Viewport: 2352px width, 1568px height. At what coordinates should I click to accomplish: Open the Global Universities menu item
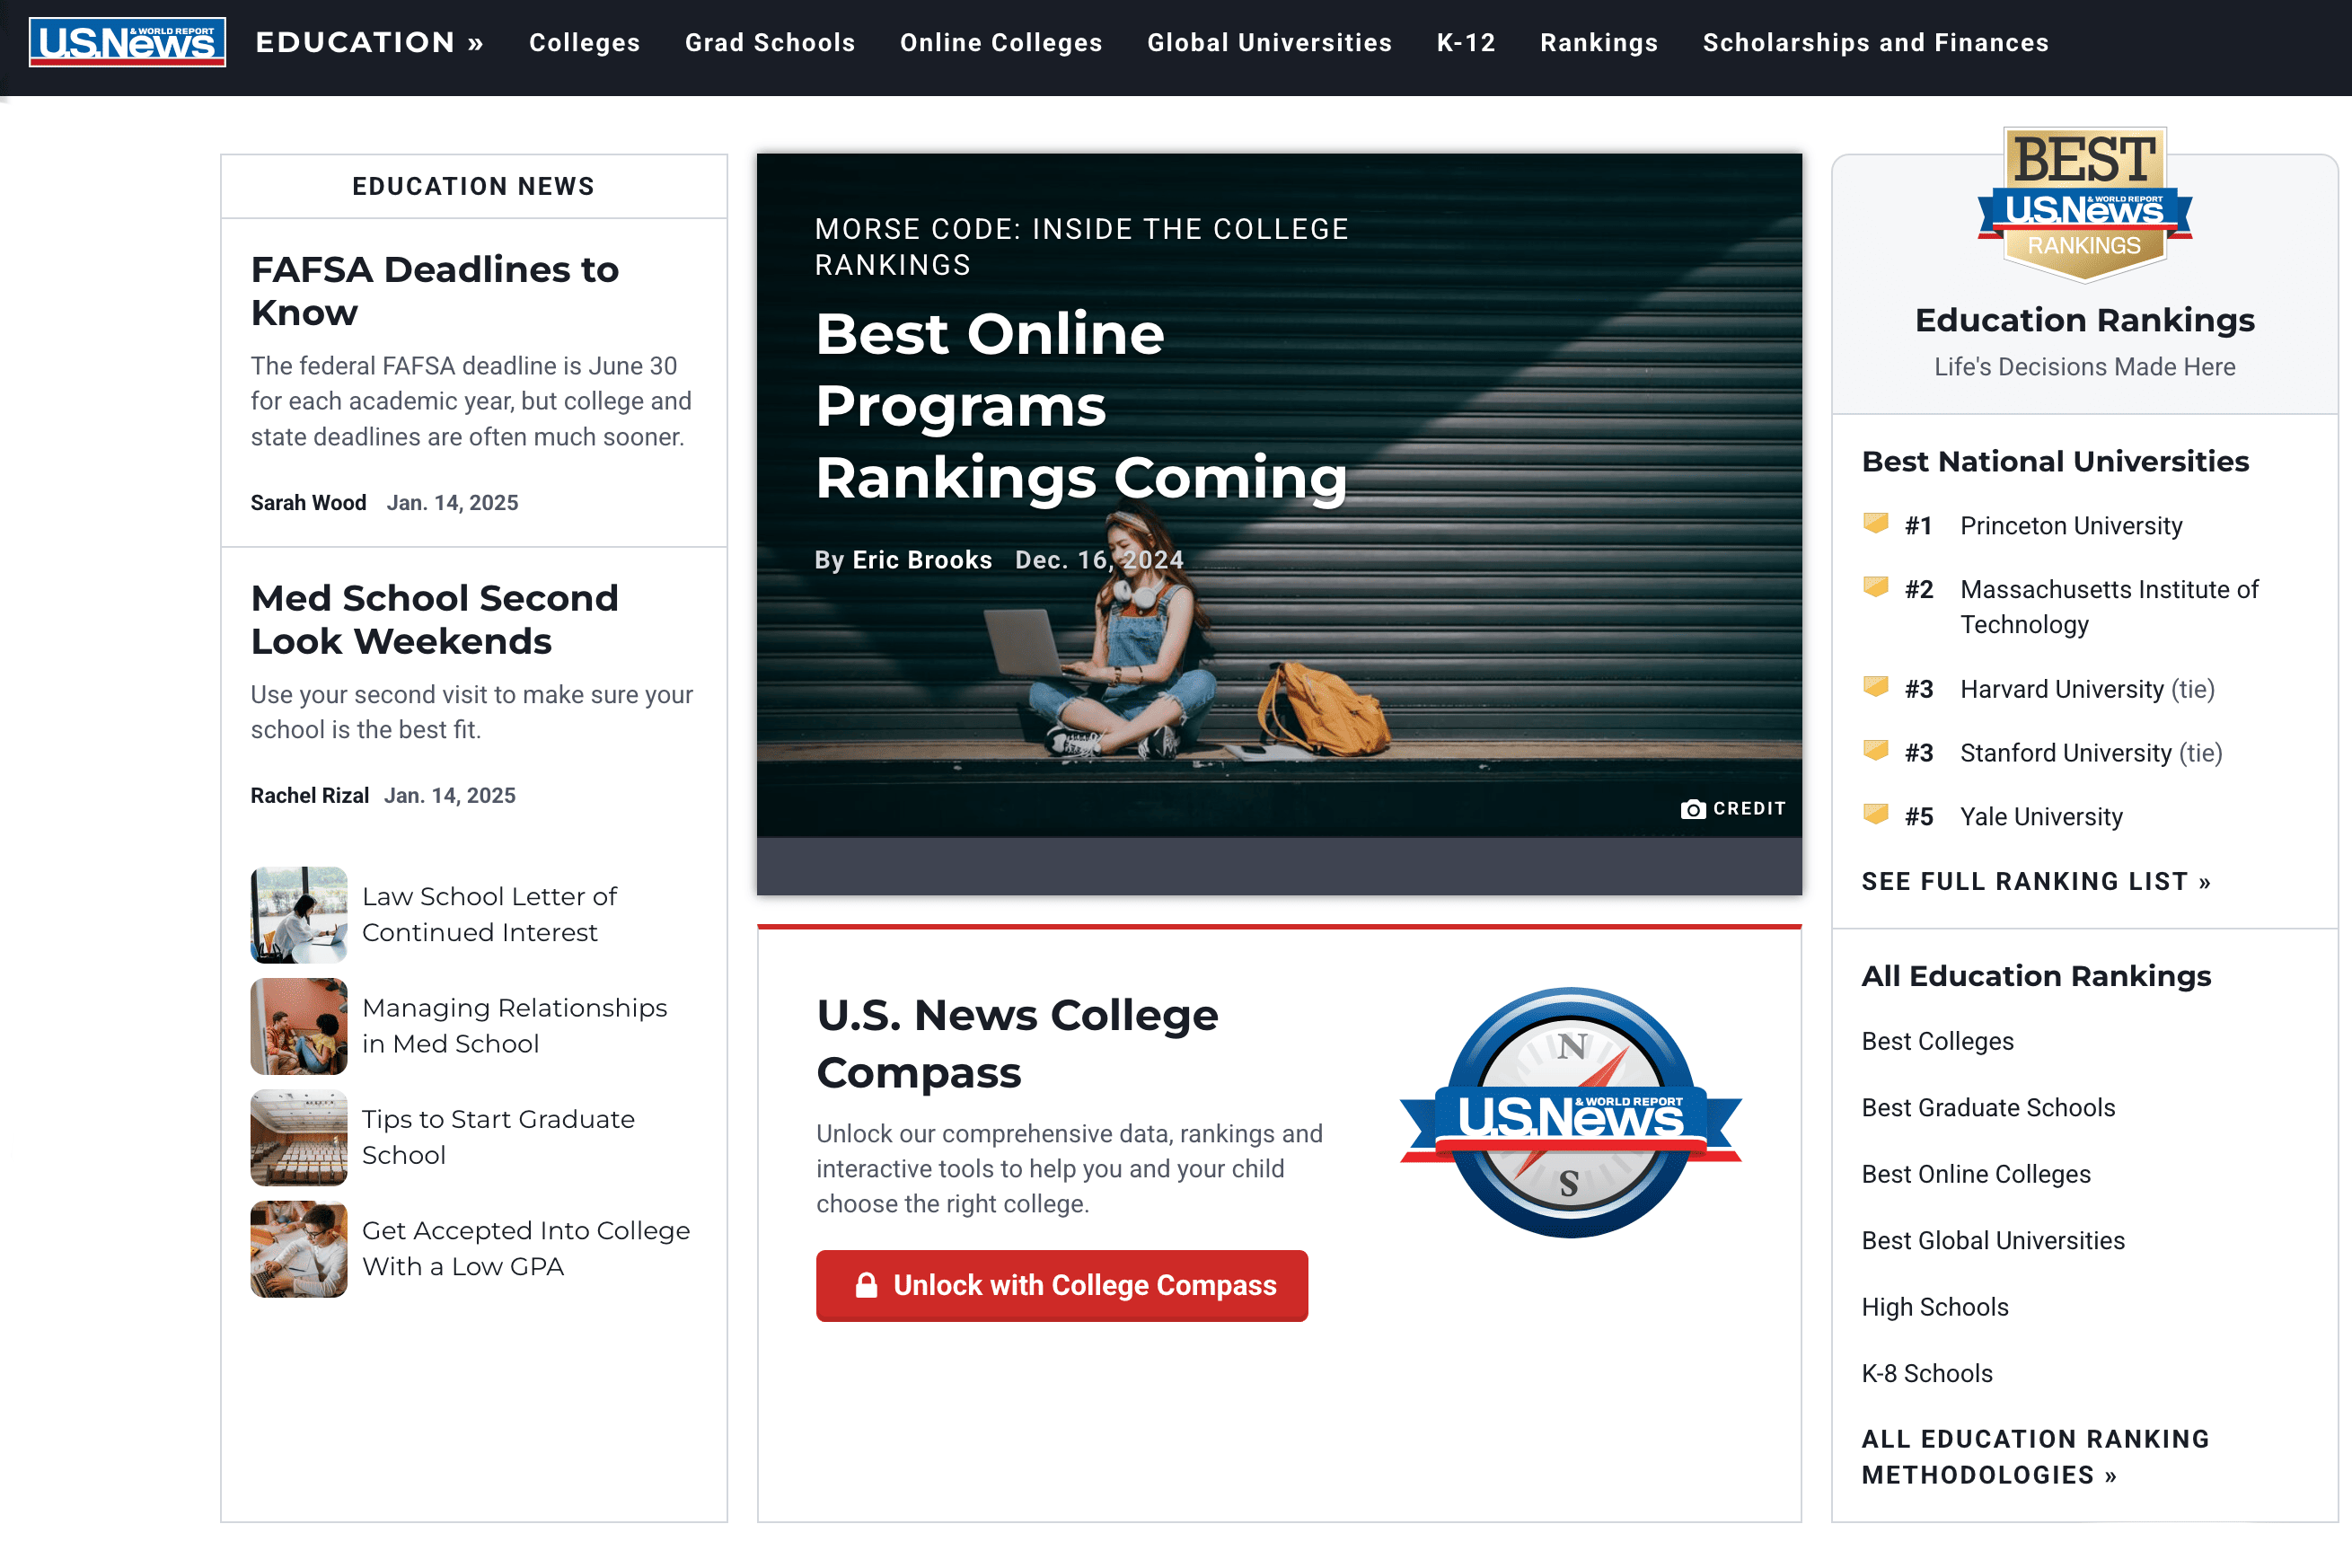point(1269,42)
